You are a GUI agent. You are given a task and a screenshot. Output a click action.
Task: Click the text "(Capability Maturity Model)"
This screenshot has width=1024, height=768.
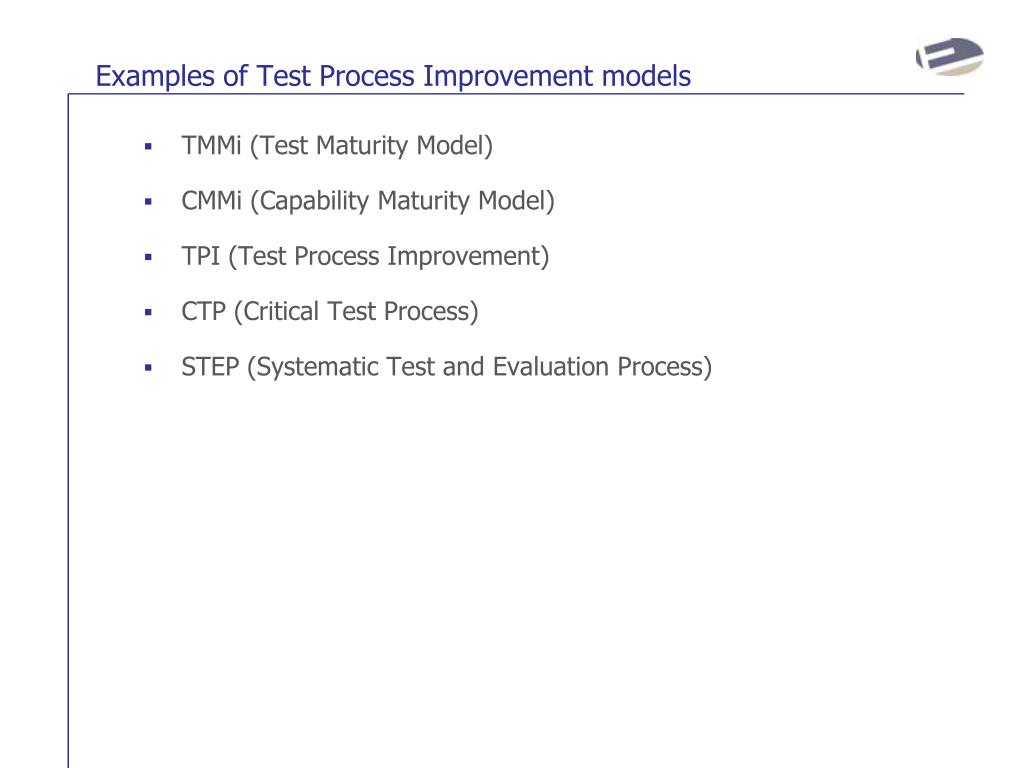(x=402, y=201)
